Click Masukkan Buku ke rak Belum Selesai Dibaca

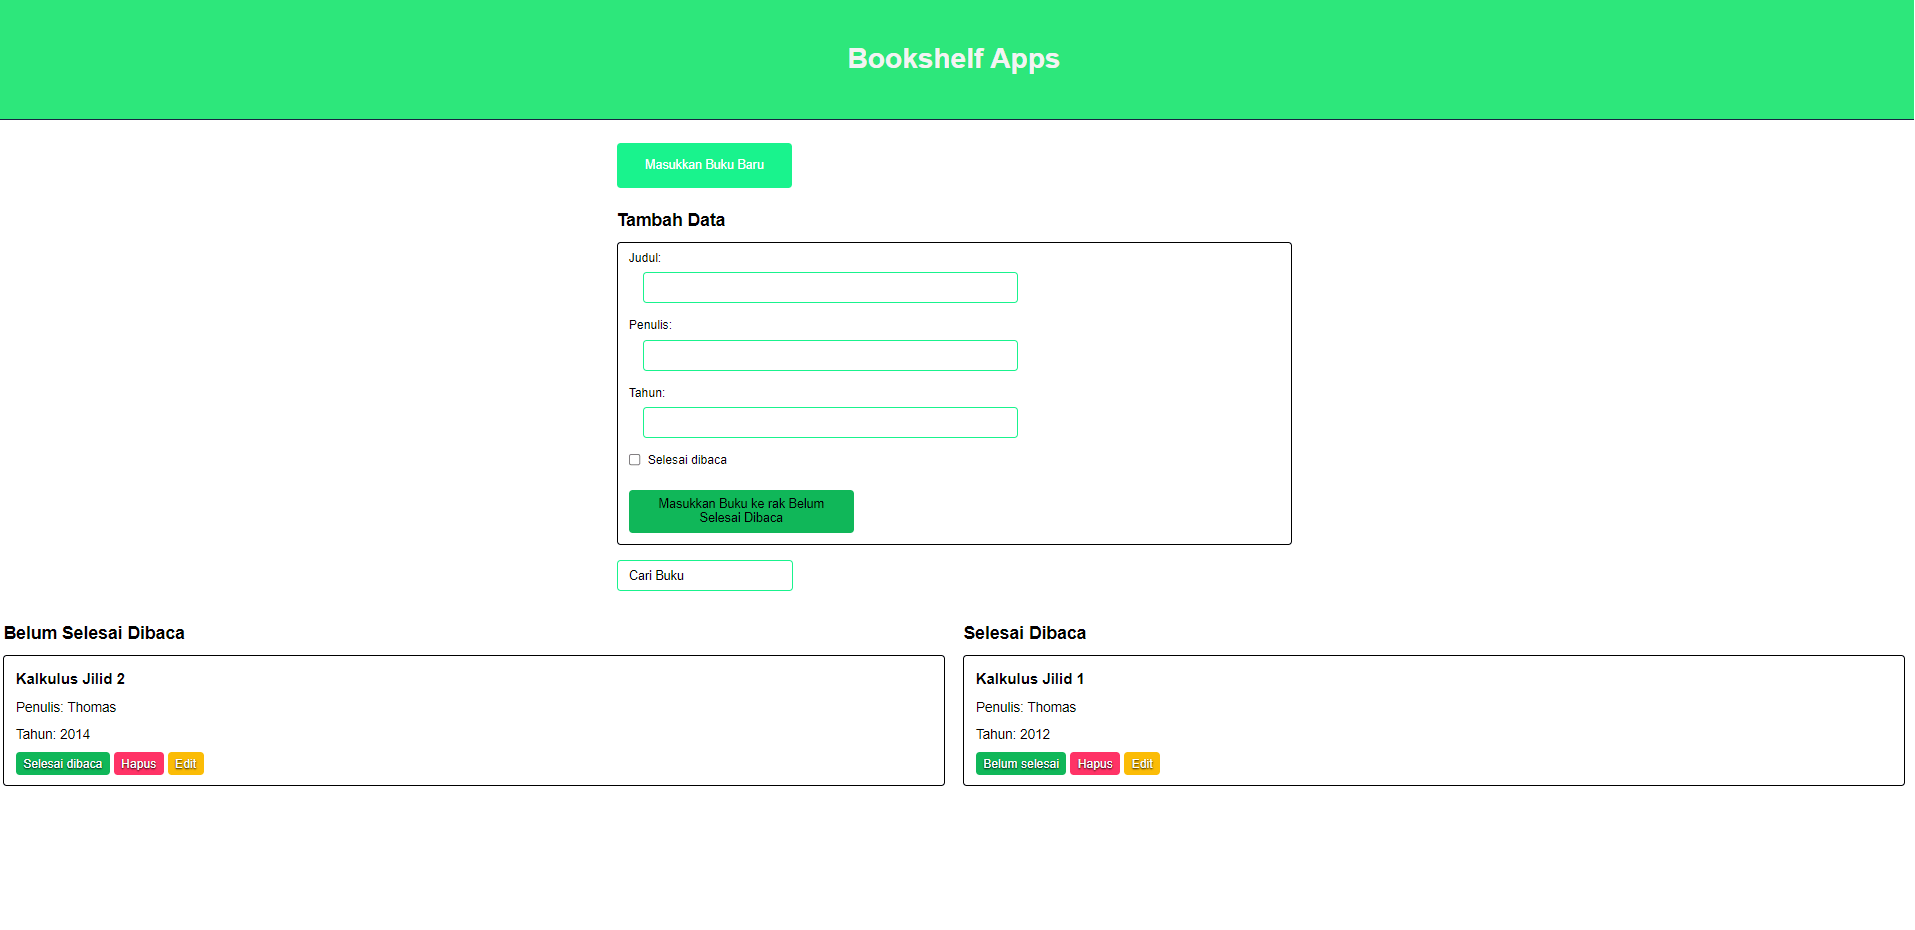pyautogui.click(x=740, y=511)
